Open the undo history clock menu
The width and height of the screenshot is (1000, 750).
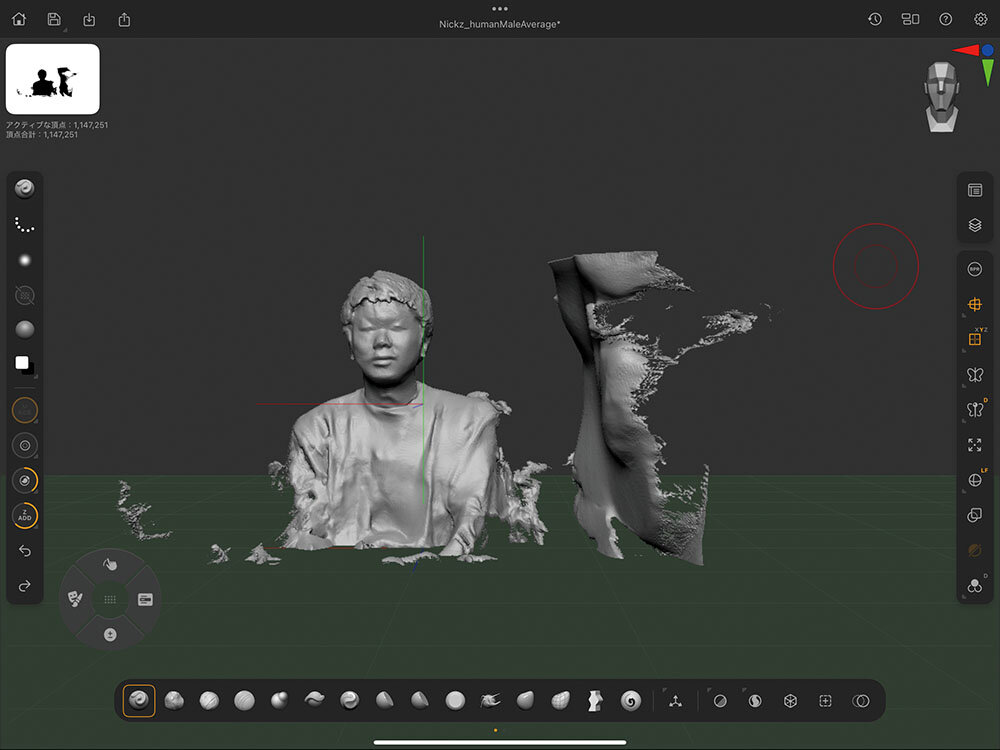coord(875,19)
